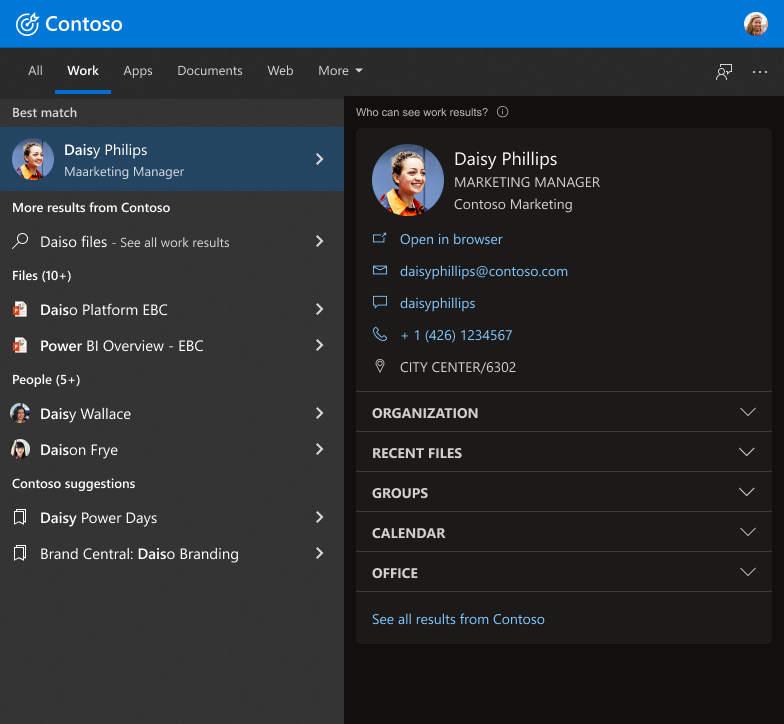Click the PowerPoint icon for Power BI Overview
The height and width of the screenshot is (724, 784).
coord(20,346)
